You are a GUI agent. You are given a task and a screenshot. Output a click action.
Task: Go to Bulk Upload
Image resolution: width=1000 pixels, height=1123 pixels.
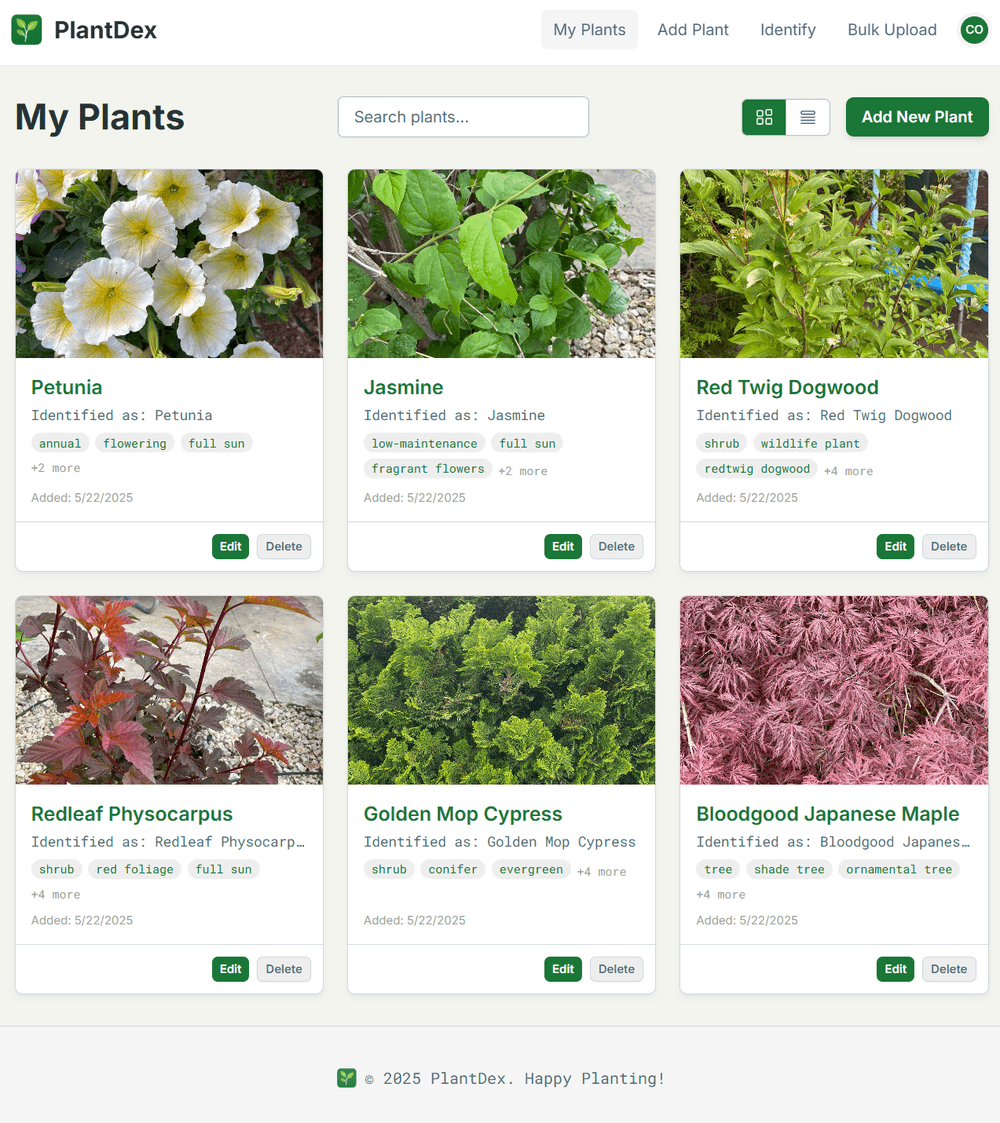(x=891, y=30)
